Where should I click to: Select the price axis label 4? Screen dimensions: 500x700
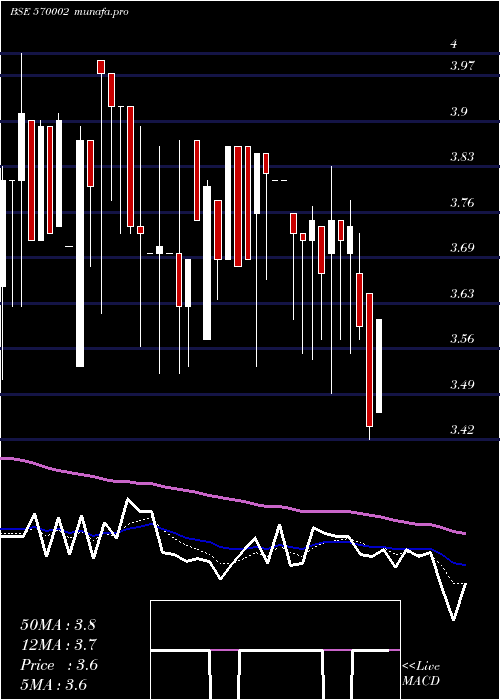pyautogui.click(x=454, y=44)
